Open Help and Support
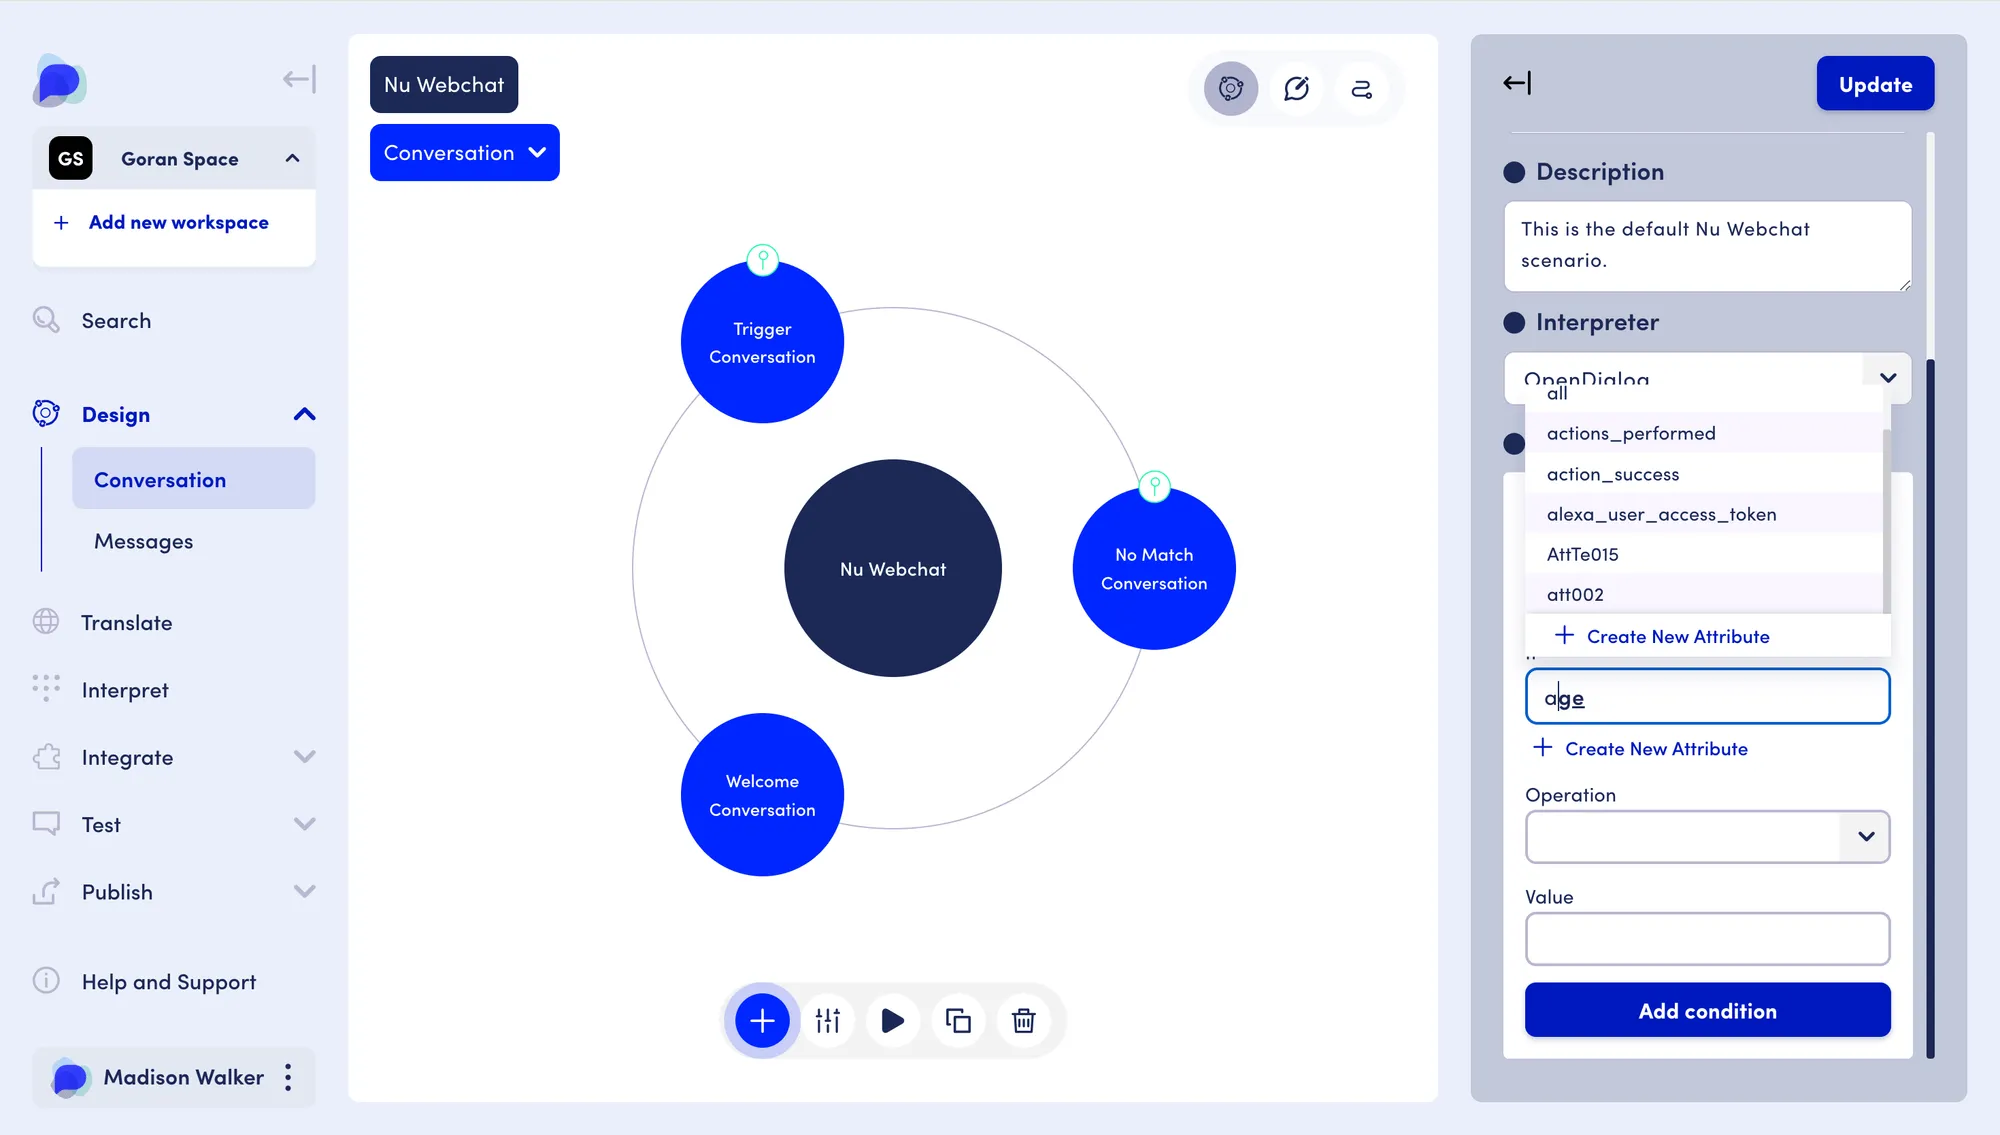 169,982
